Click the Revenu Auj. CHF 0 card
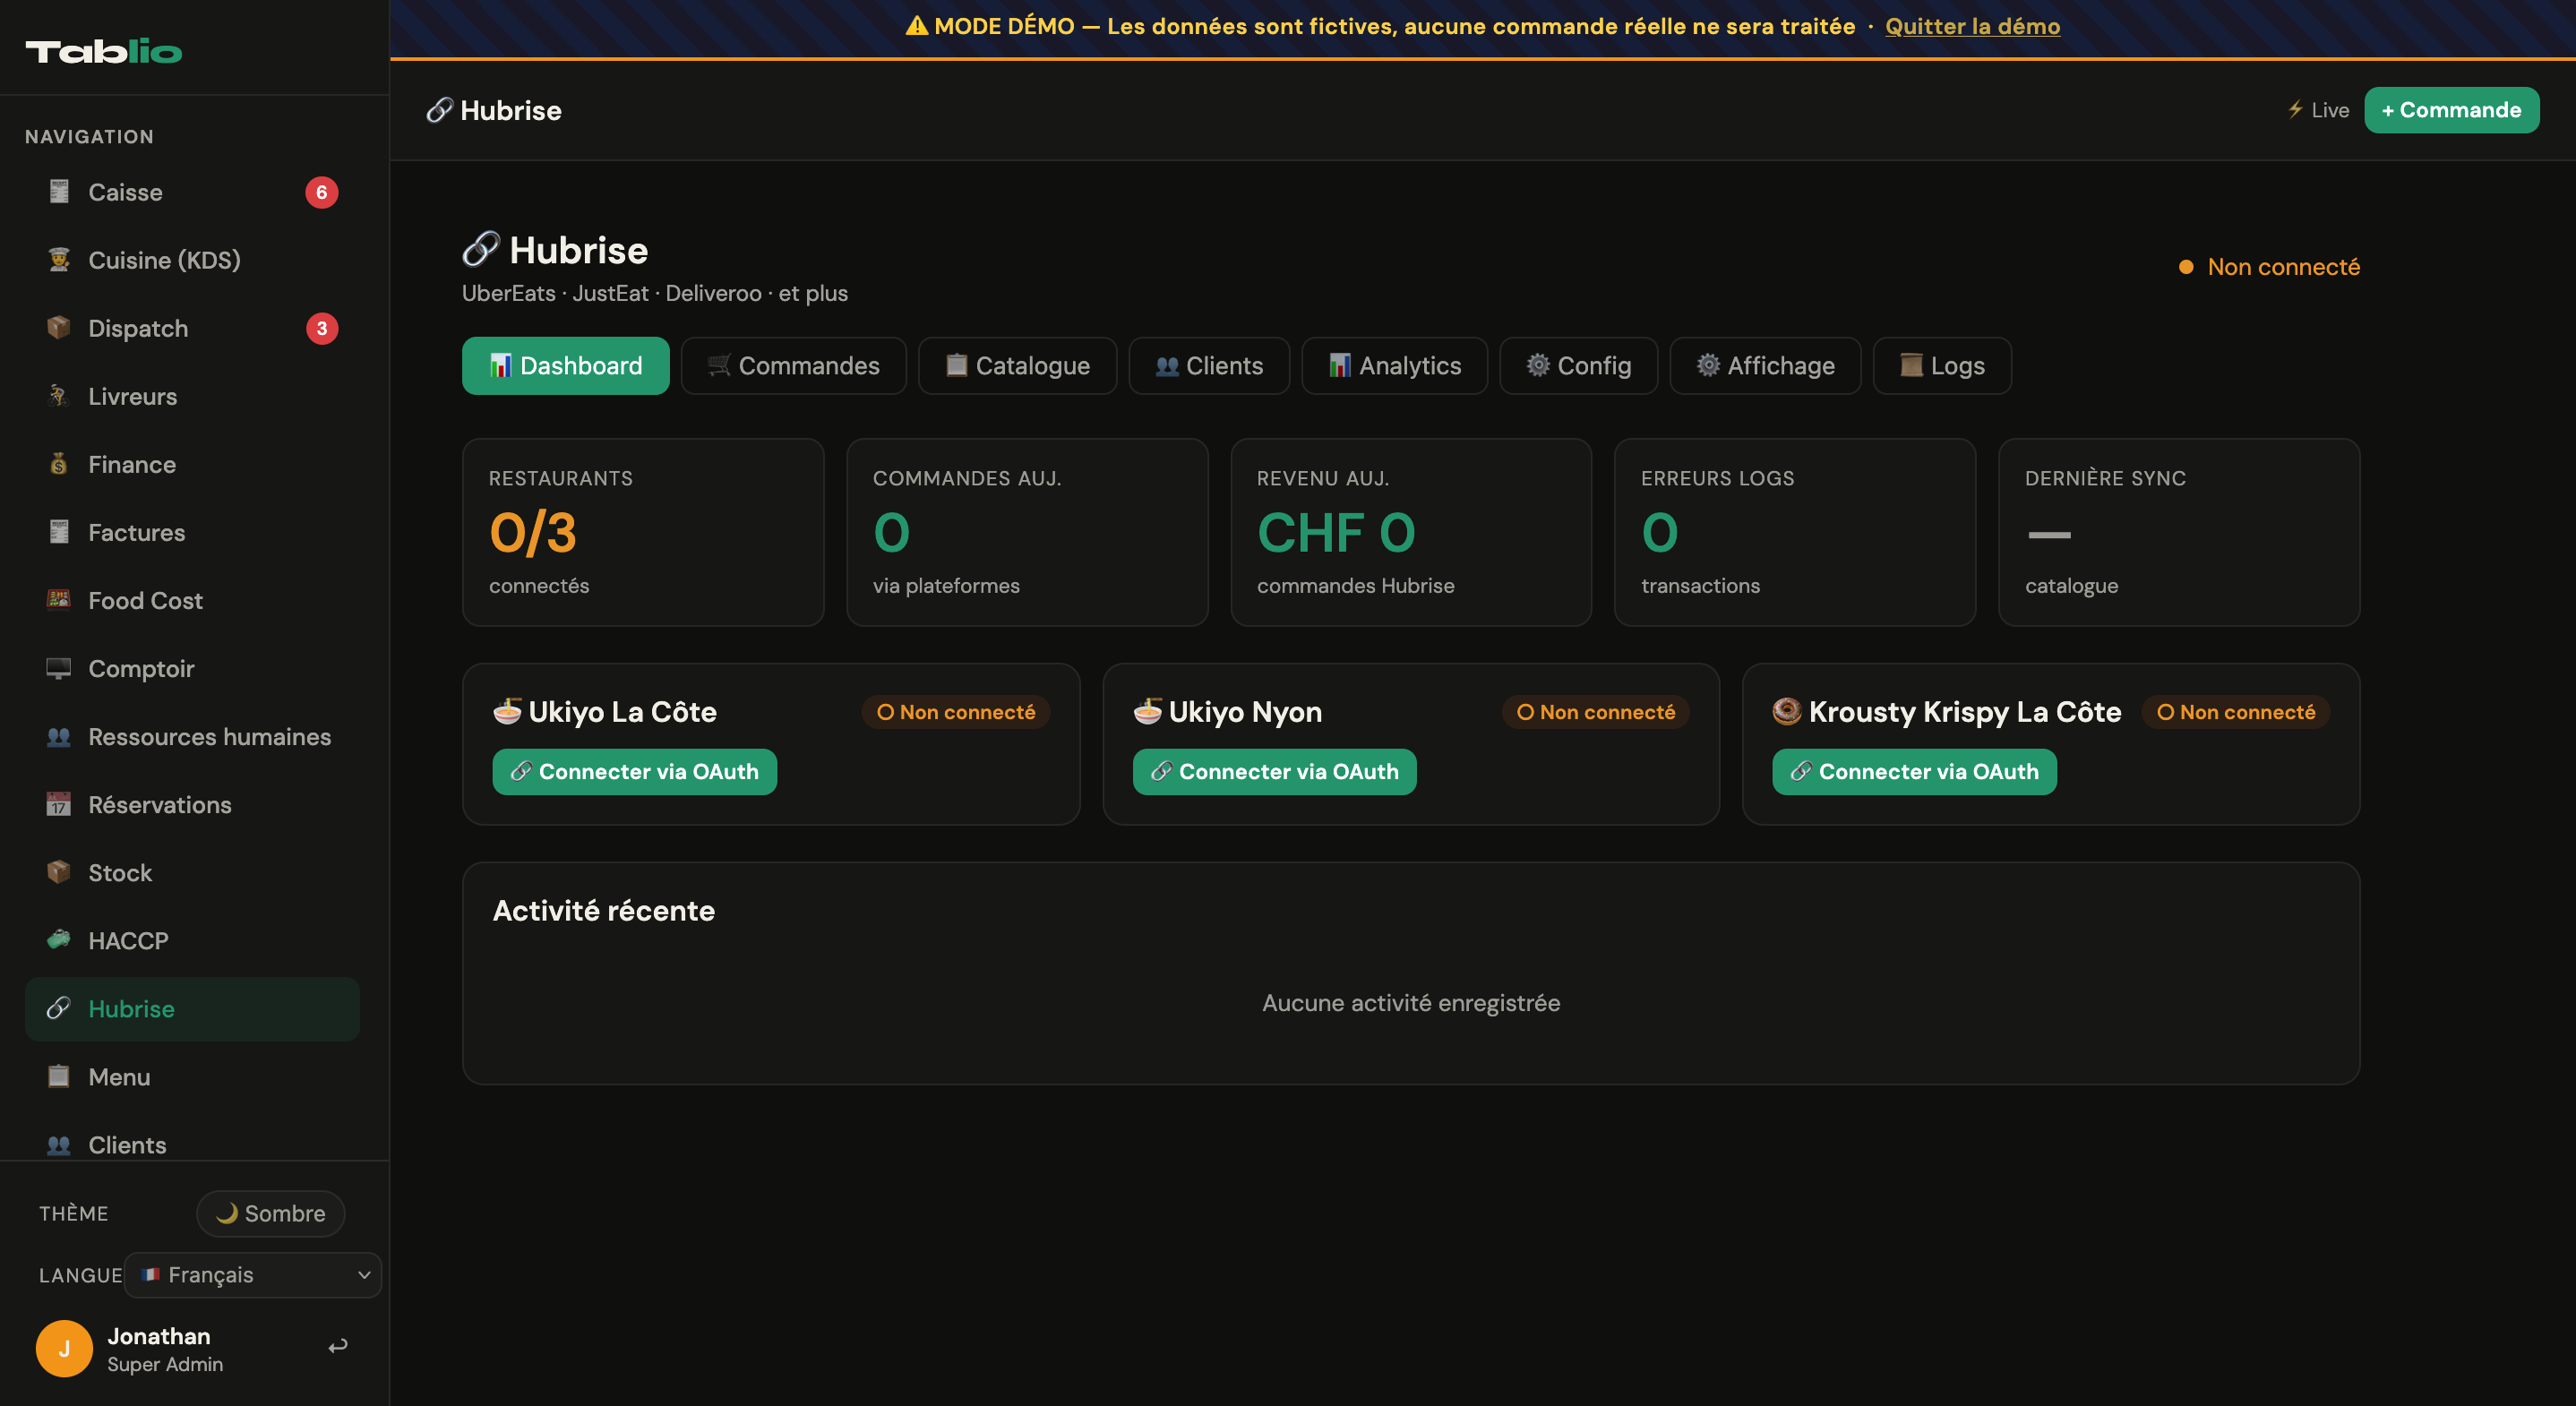2576x1406 pixels. point(1411,532)
